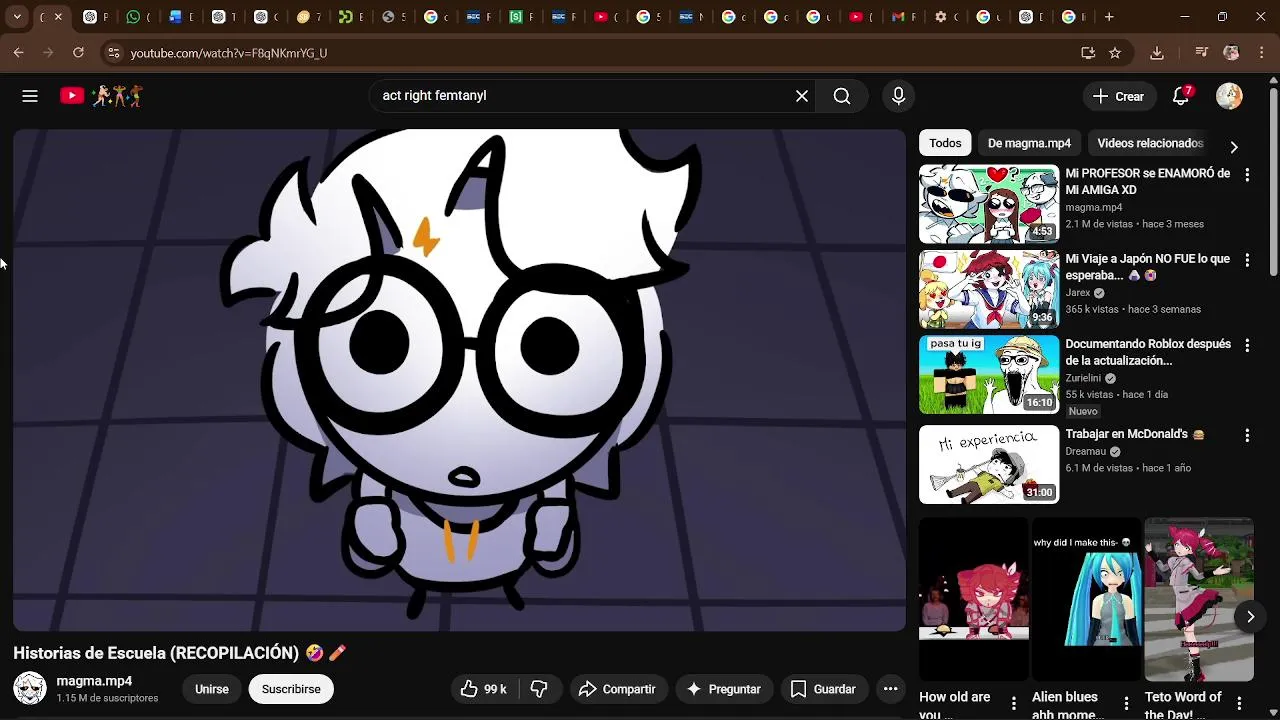
Task: Click the Crear button
Action: (1119, 96)
